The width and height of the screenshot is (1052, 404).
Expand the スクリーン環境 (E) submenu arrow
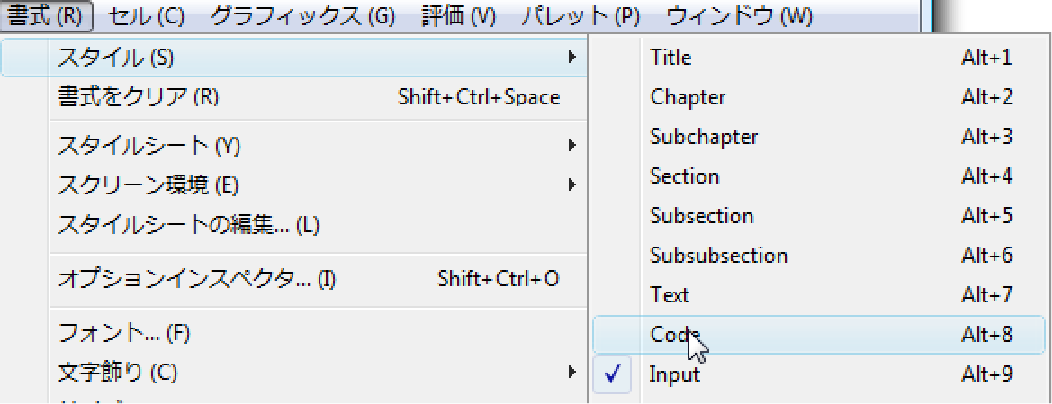coord(572,184)
